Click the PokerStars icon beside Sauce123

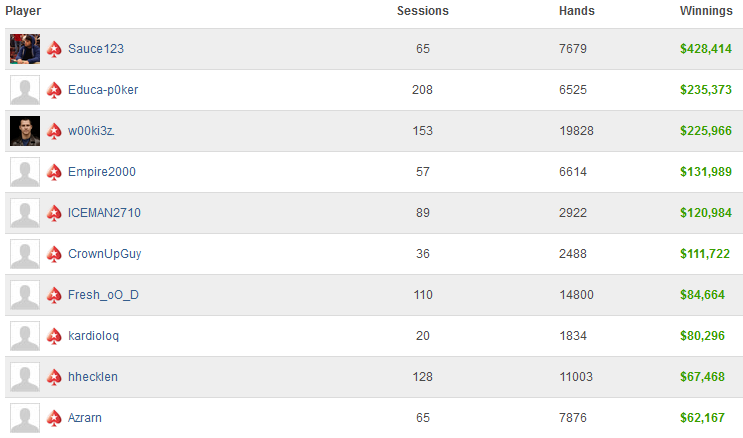pos(54,49)
